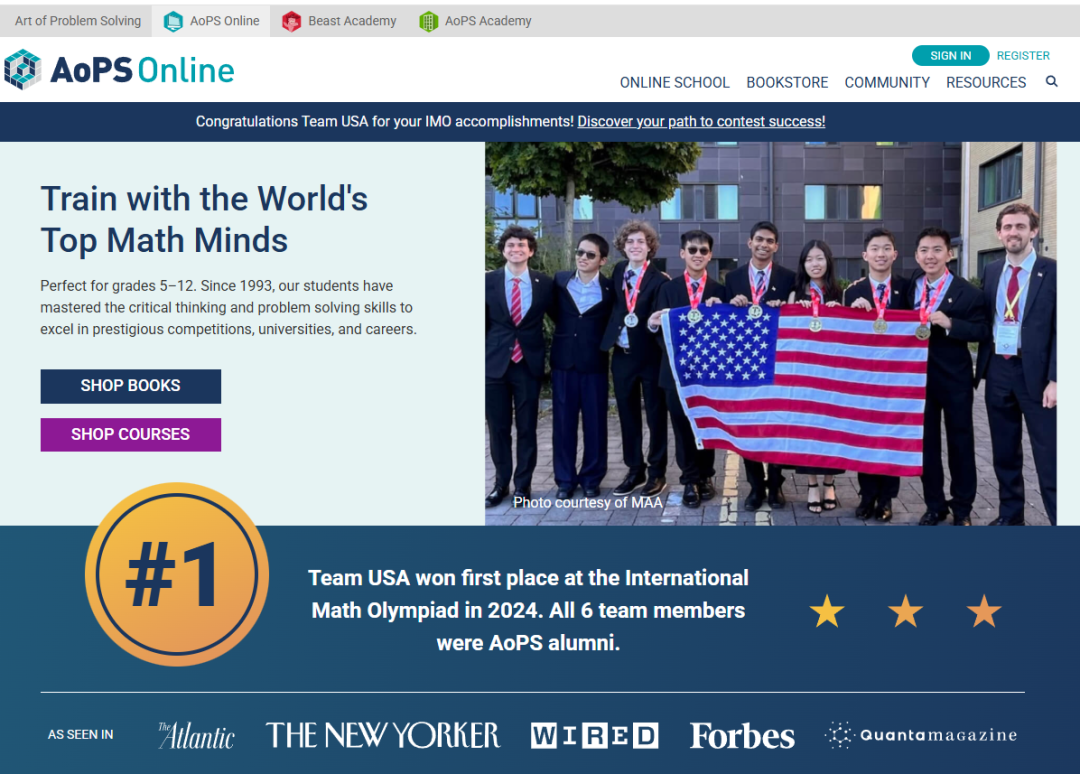Click the middle gold star
Screen dimensions: 1080x774
pyautogui.click(x=905, y=611)
